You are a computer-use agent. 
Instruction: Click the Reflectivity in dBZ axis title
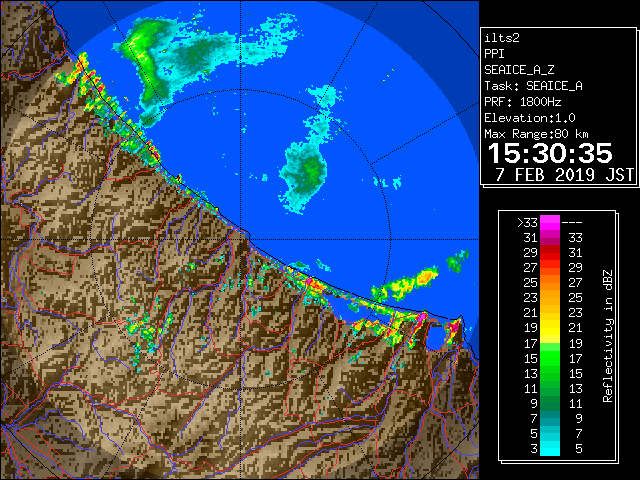pyautogui.click(x=607, y=336)
